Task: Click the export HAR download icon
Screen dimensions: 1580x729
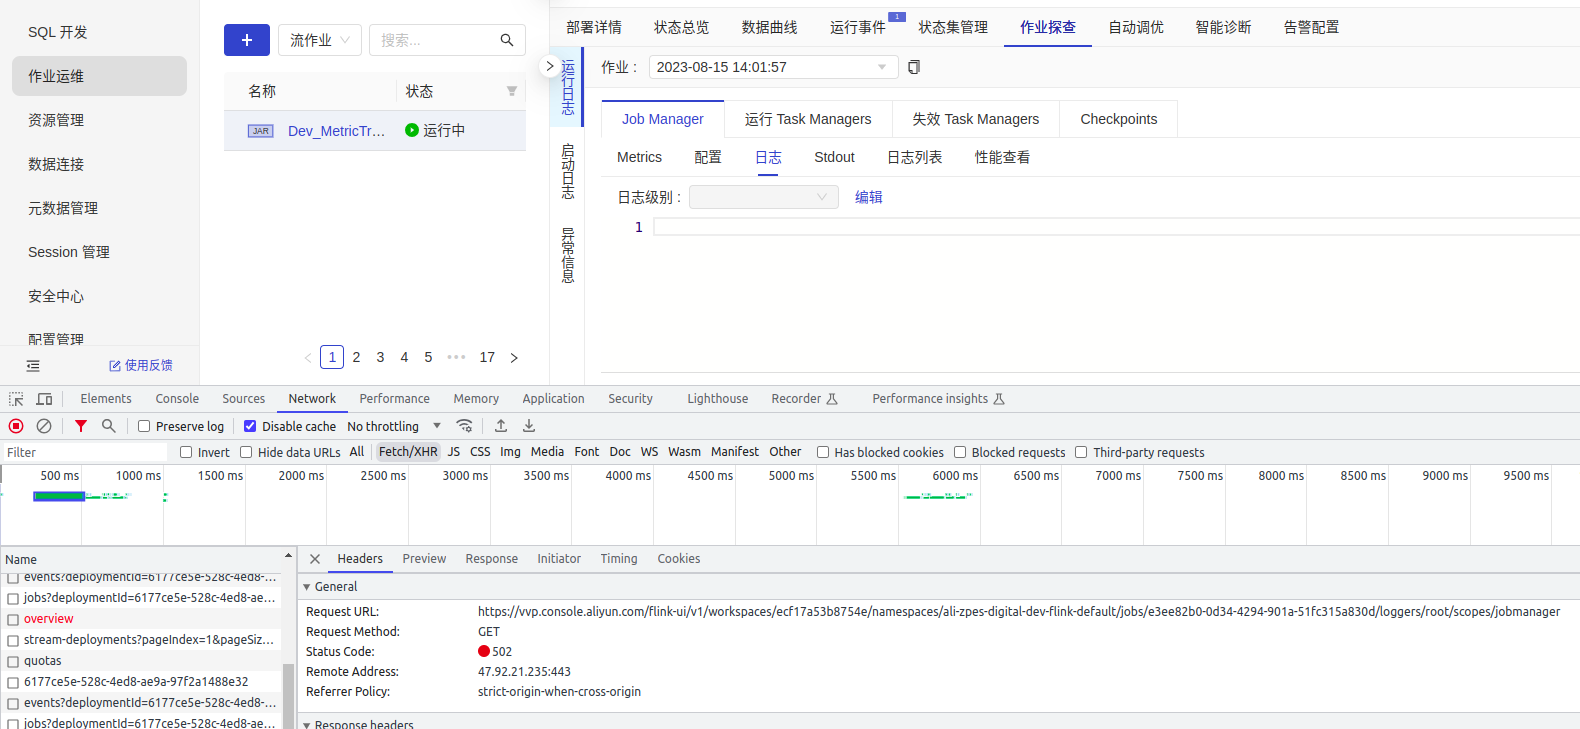Action: point(529,426)
